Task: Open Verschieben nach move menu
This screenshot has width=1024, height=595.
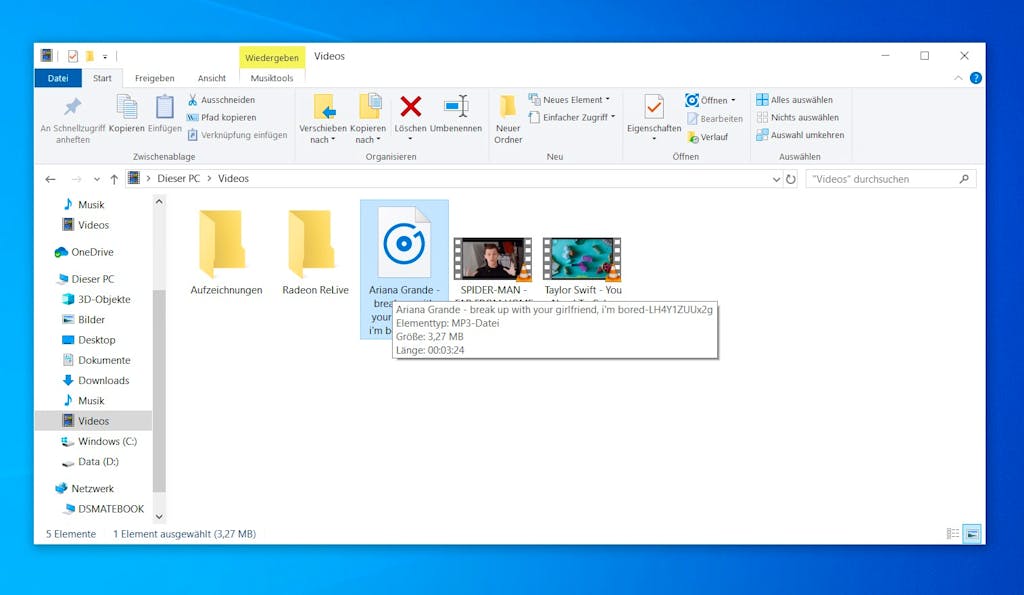Action: click(323, 120)
